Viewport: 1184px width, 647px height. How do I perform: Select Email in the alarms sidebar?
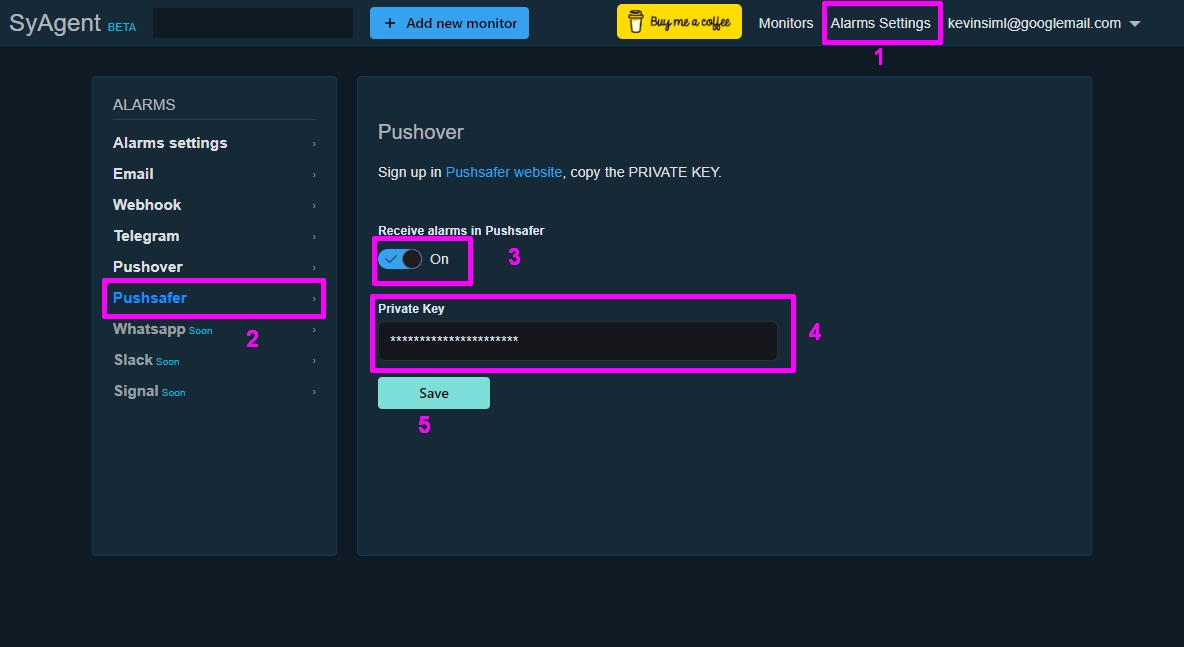pos(214,174)
